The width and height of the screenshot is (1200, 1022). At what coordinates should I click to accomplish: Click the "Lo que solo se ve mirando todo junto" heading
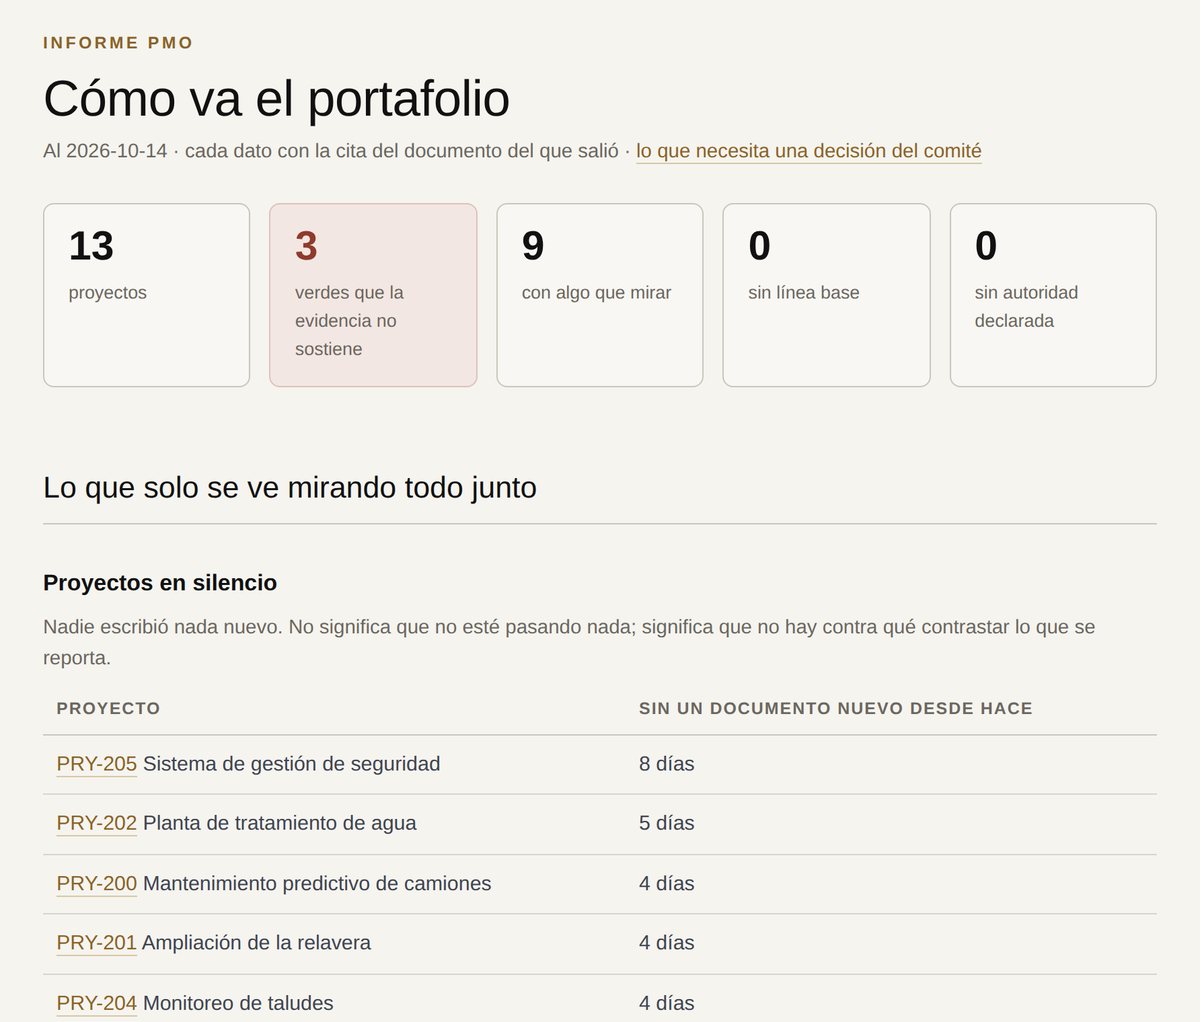coord(290,487)
